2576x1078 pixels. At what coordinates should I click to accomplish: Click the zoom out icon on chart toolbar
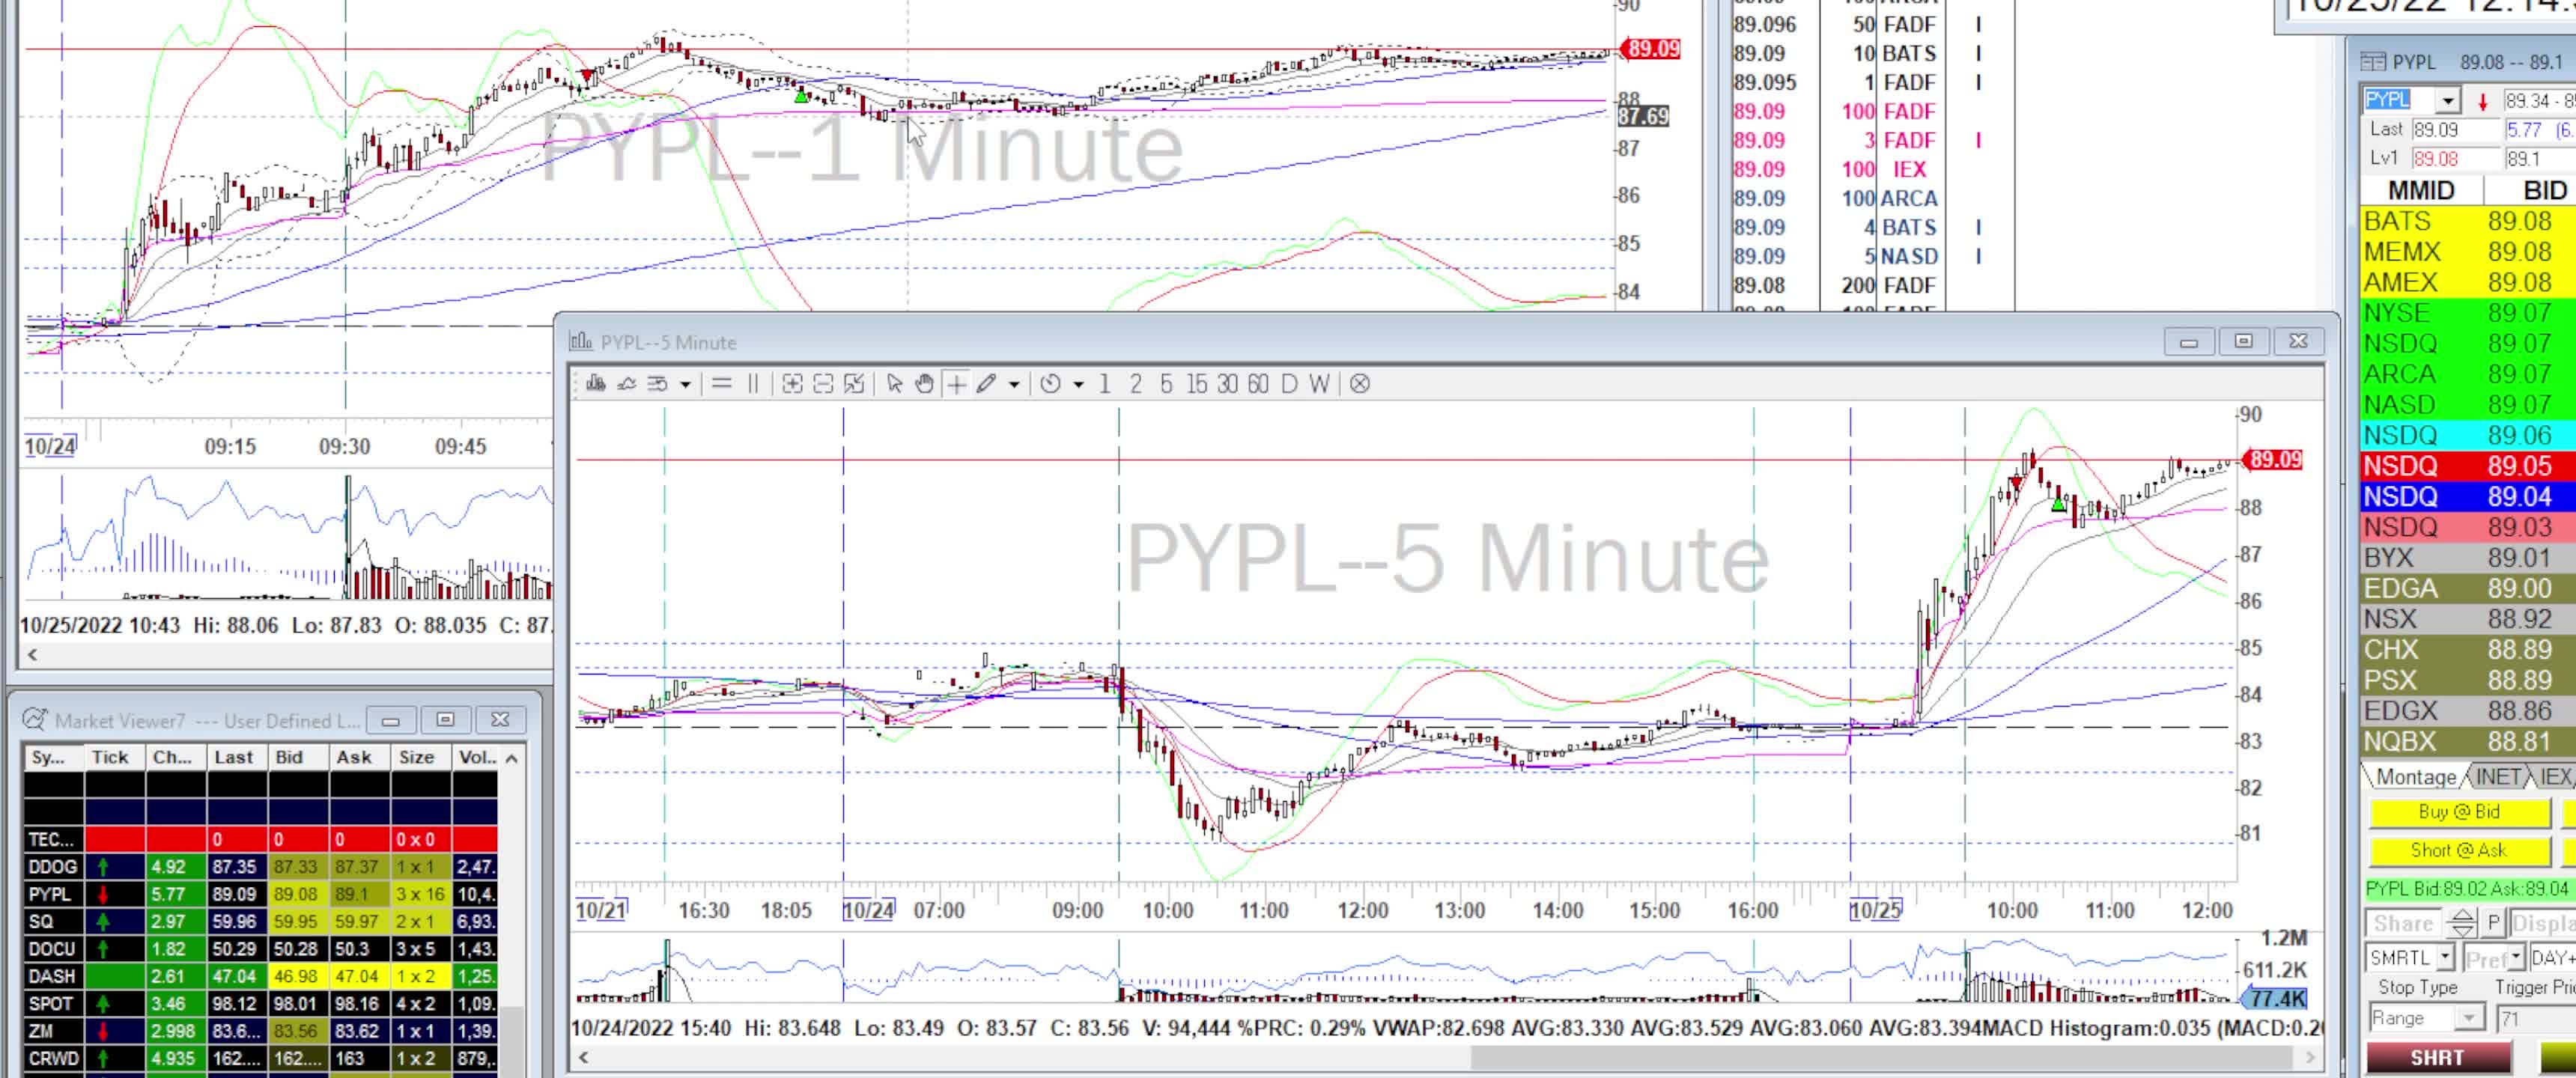point(823,384)
